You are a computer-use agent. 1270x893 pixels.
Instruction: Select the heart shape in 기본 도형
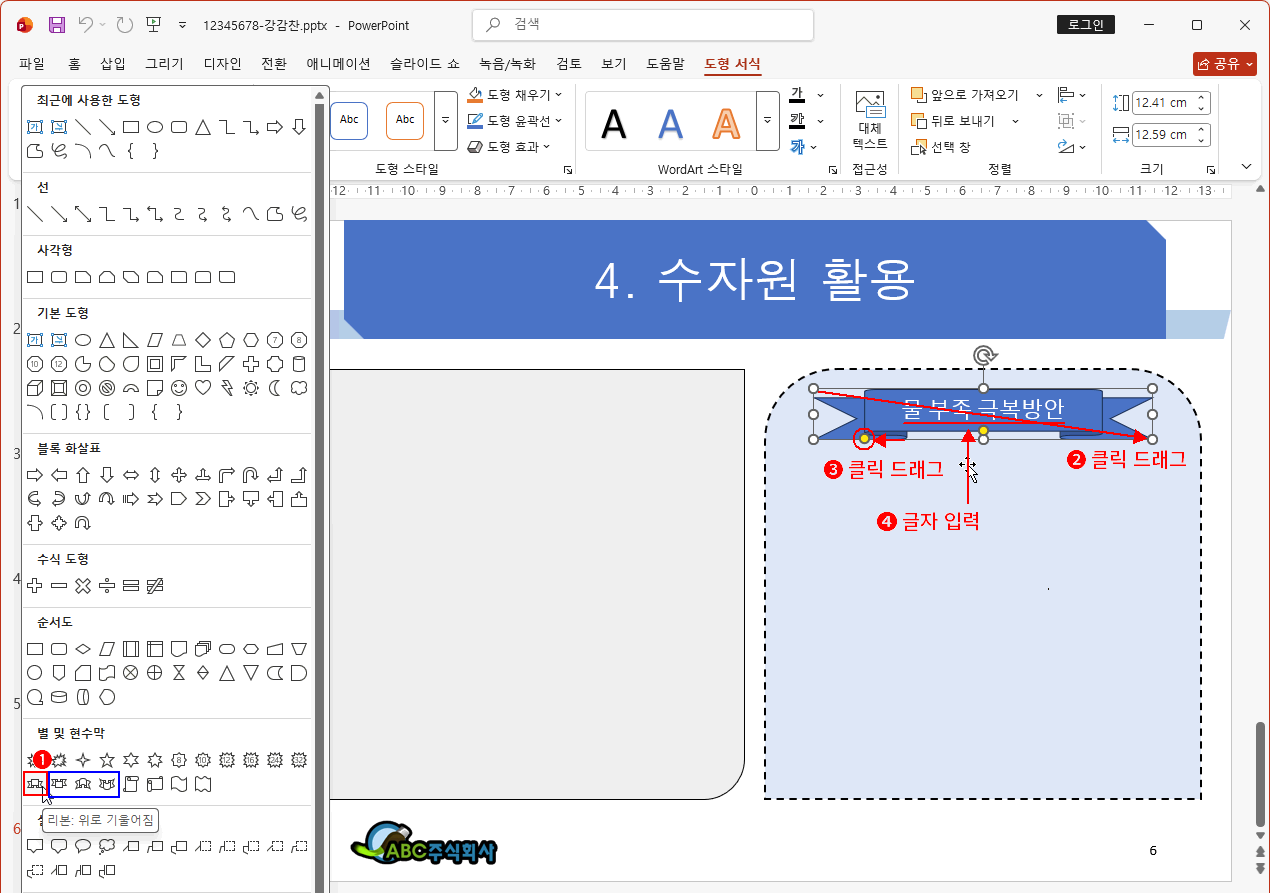[202, 388]
